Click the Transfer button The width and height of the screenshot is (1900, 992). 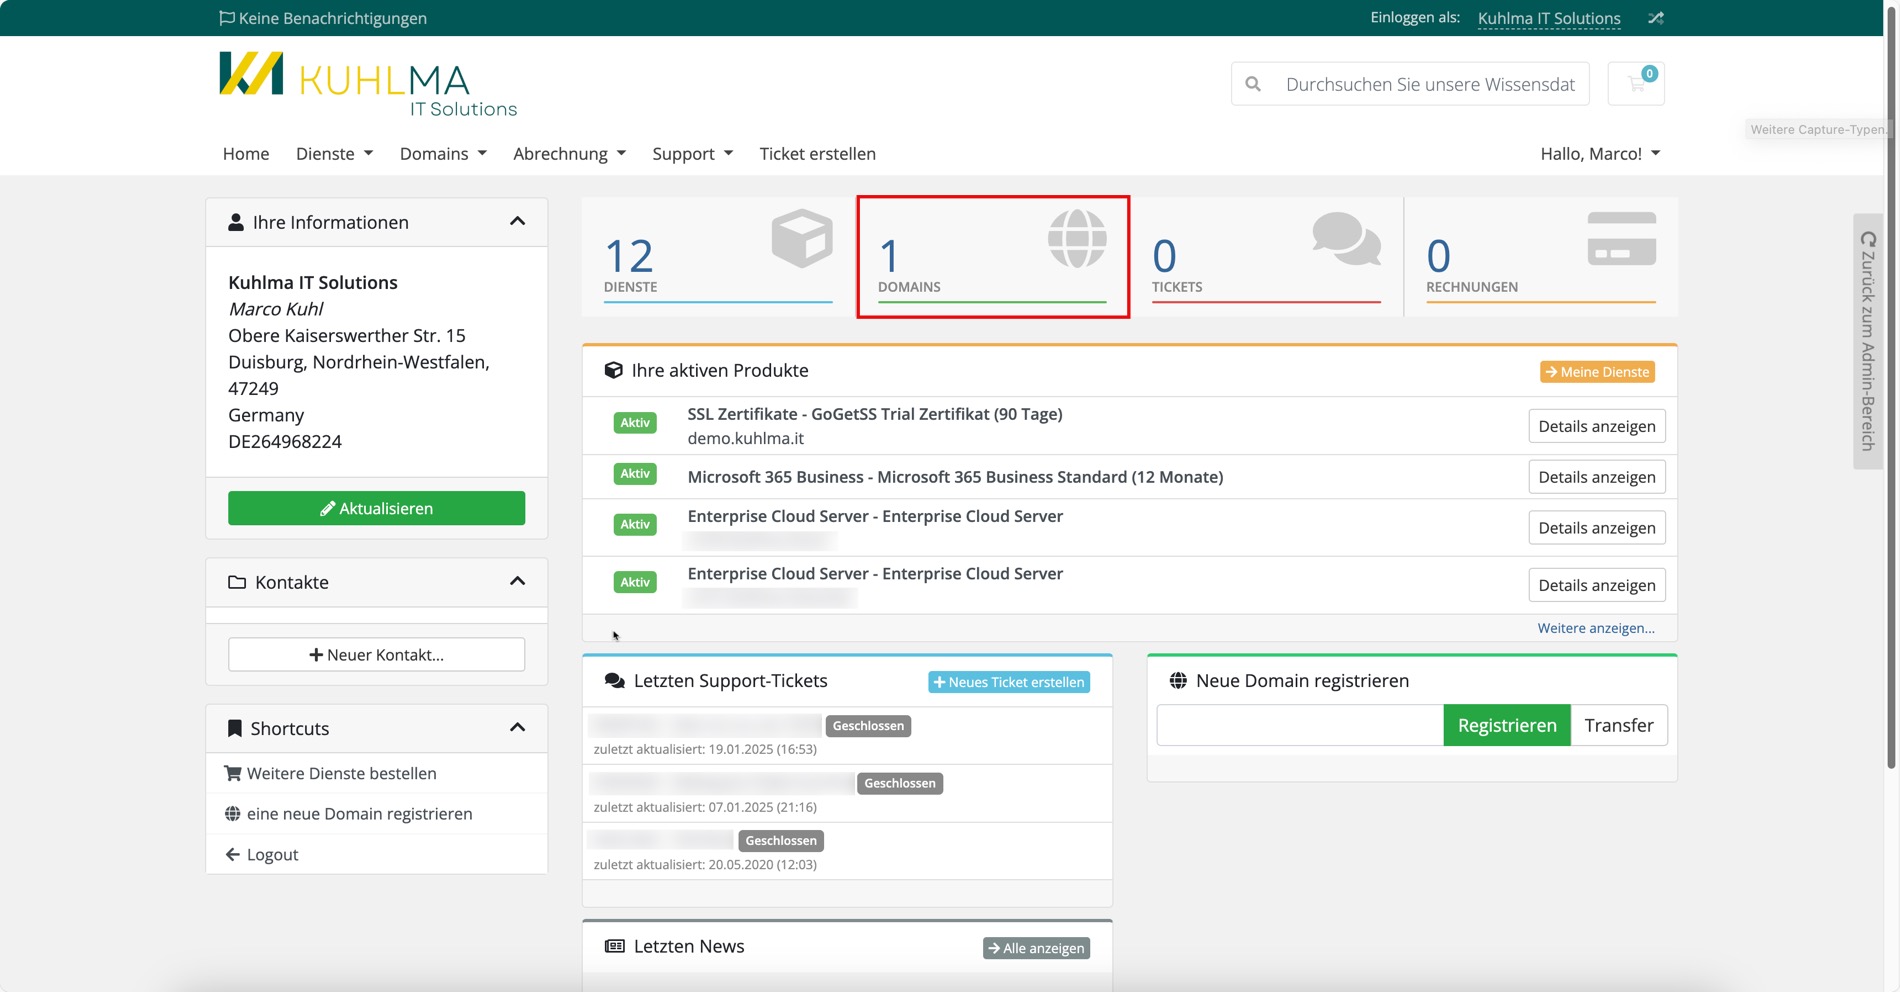click(x=1619, y=725)
